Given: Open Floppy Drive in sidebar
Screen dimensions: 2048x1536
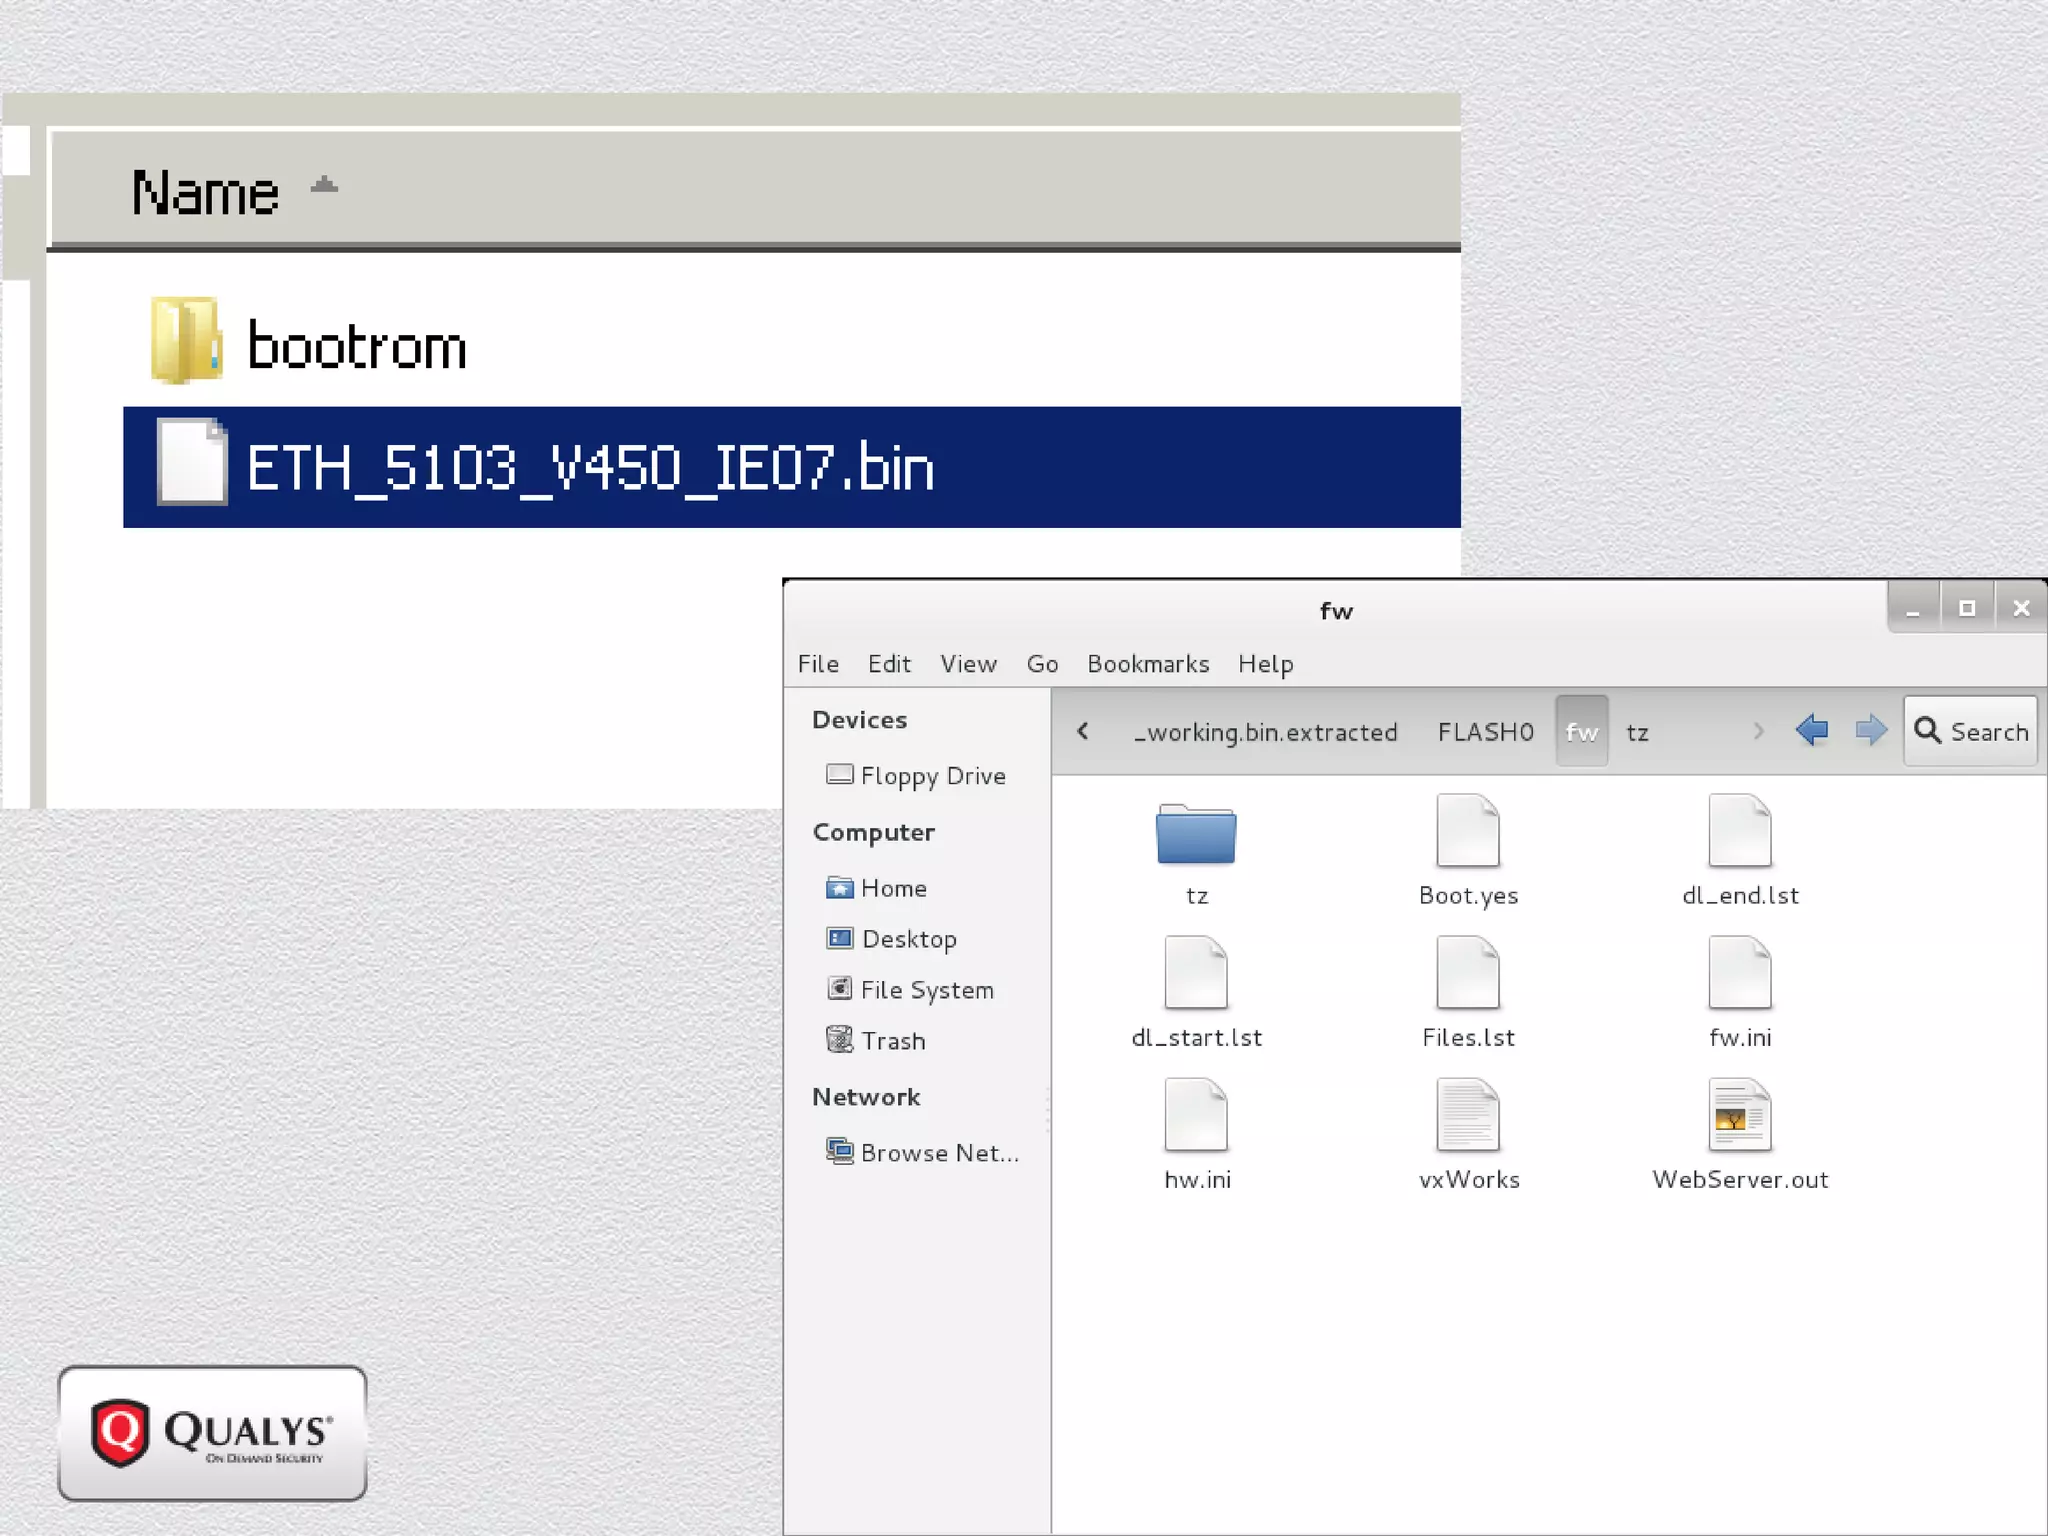Looking at the screenshot, I should click(x=931, y=776).
